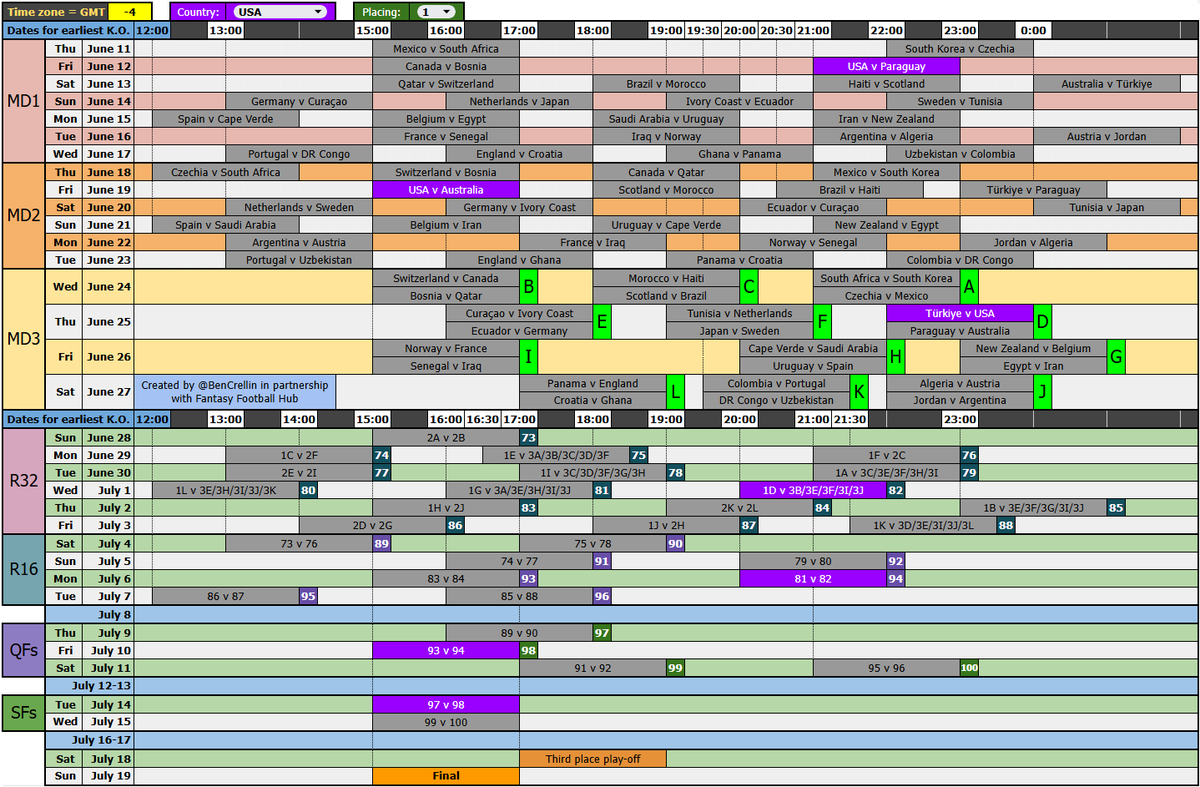Click Uzbekistan v Colombia match cell
Image resolution: width=1200 pixels, height=787 pixels.
click(960, 154)
